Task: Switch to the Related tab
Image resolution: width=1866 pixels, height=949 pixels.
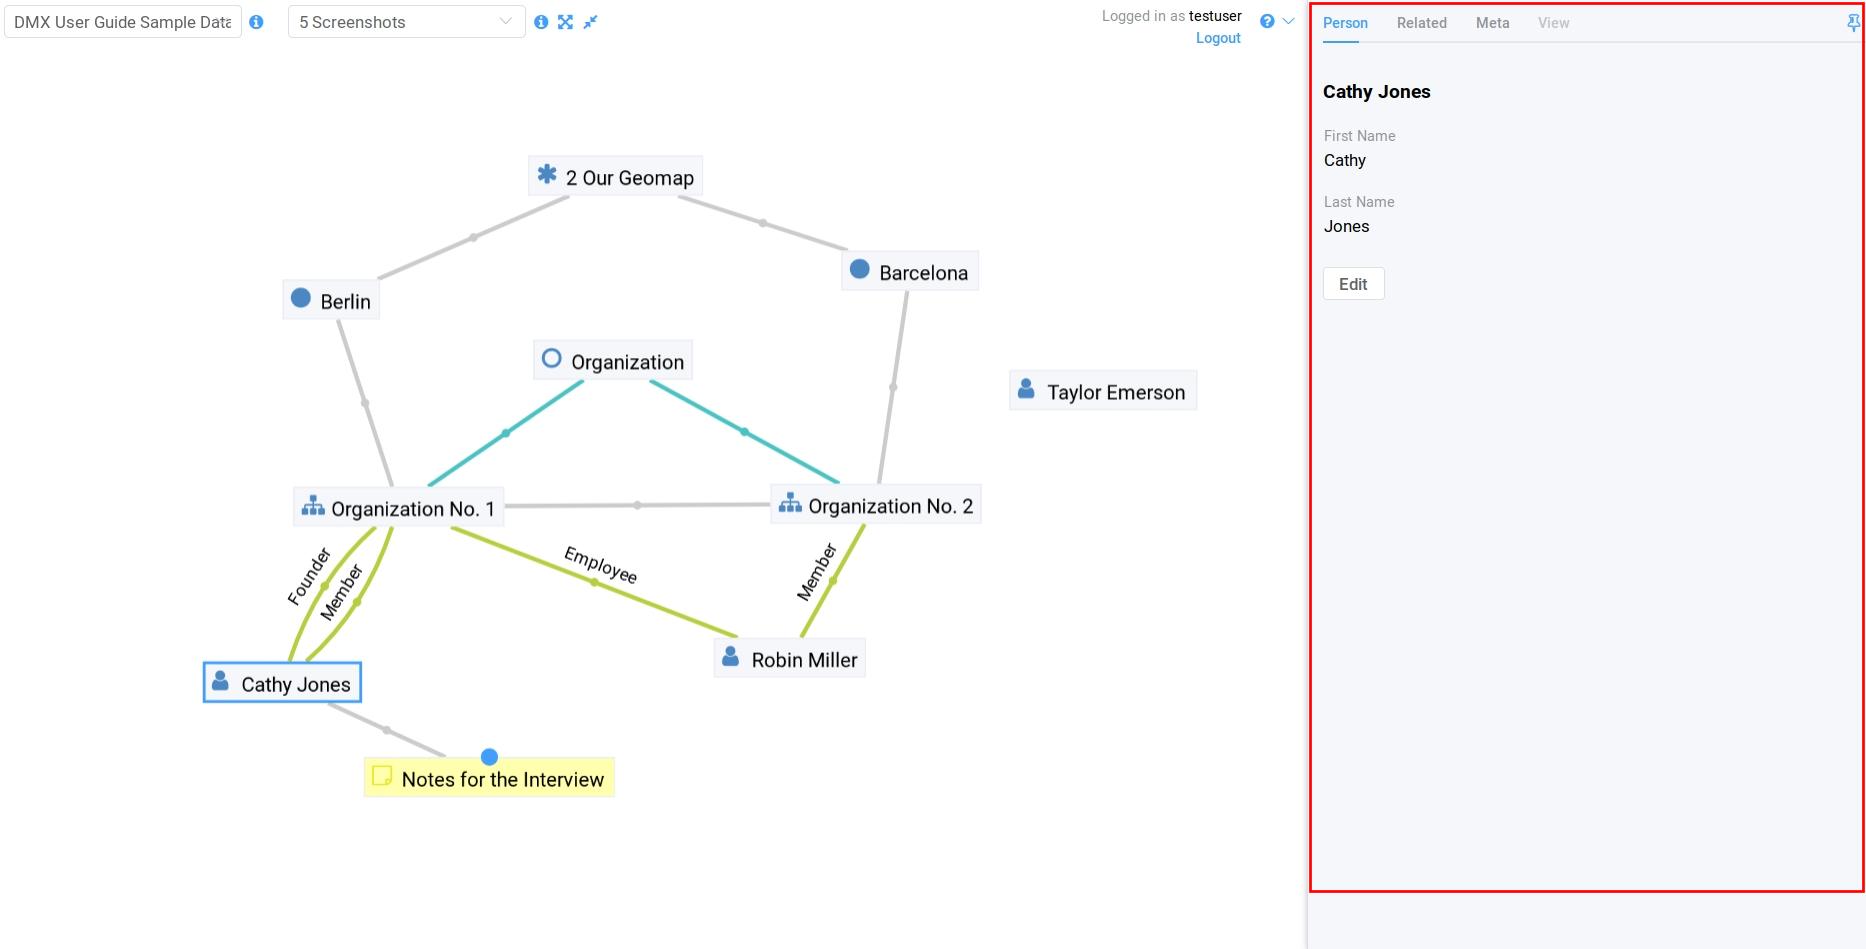Action: click(1421, 23)
